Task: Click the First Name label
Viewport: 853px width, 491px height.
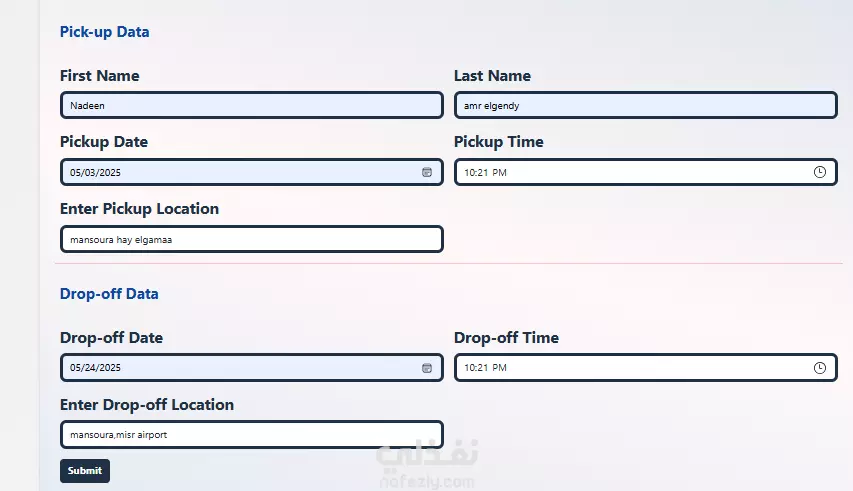Action: (100, 76)
